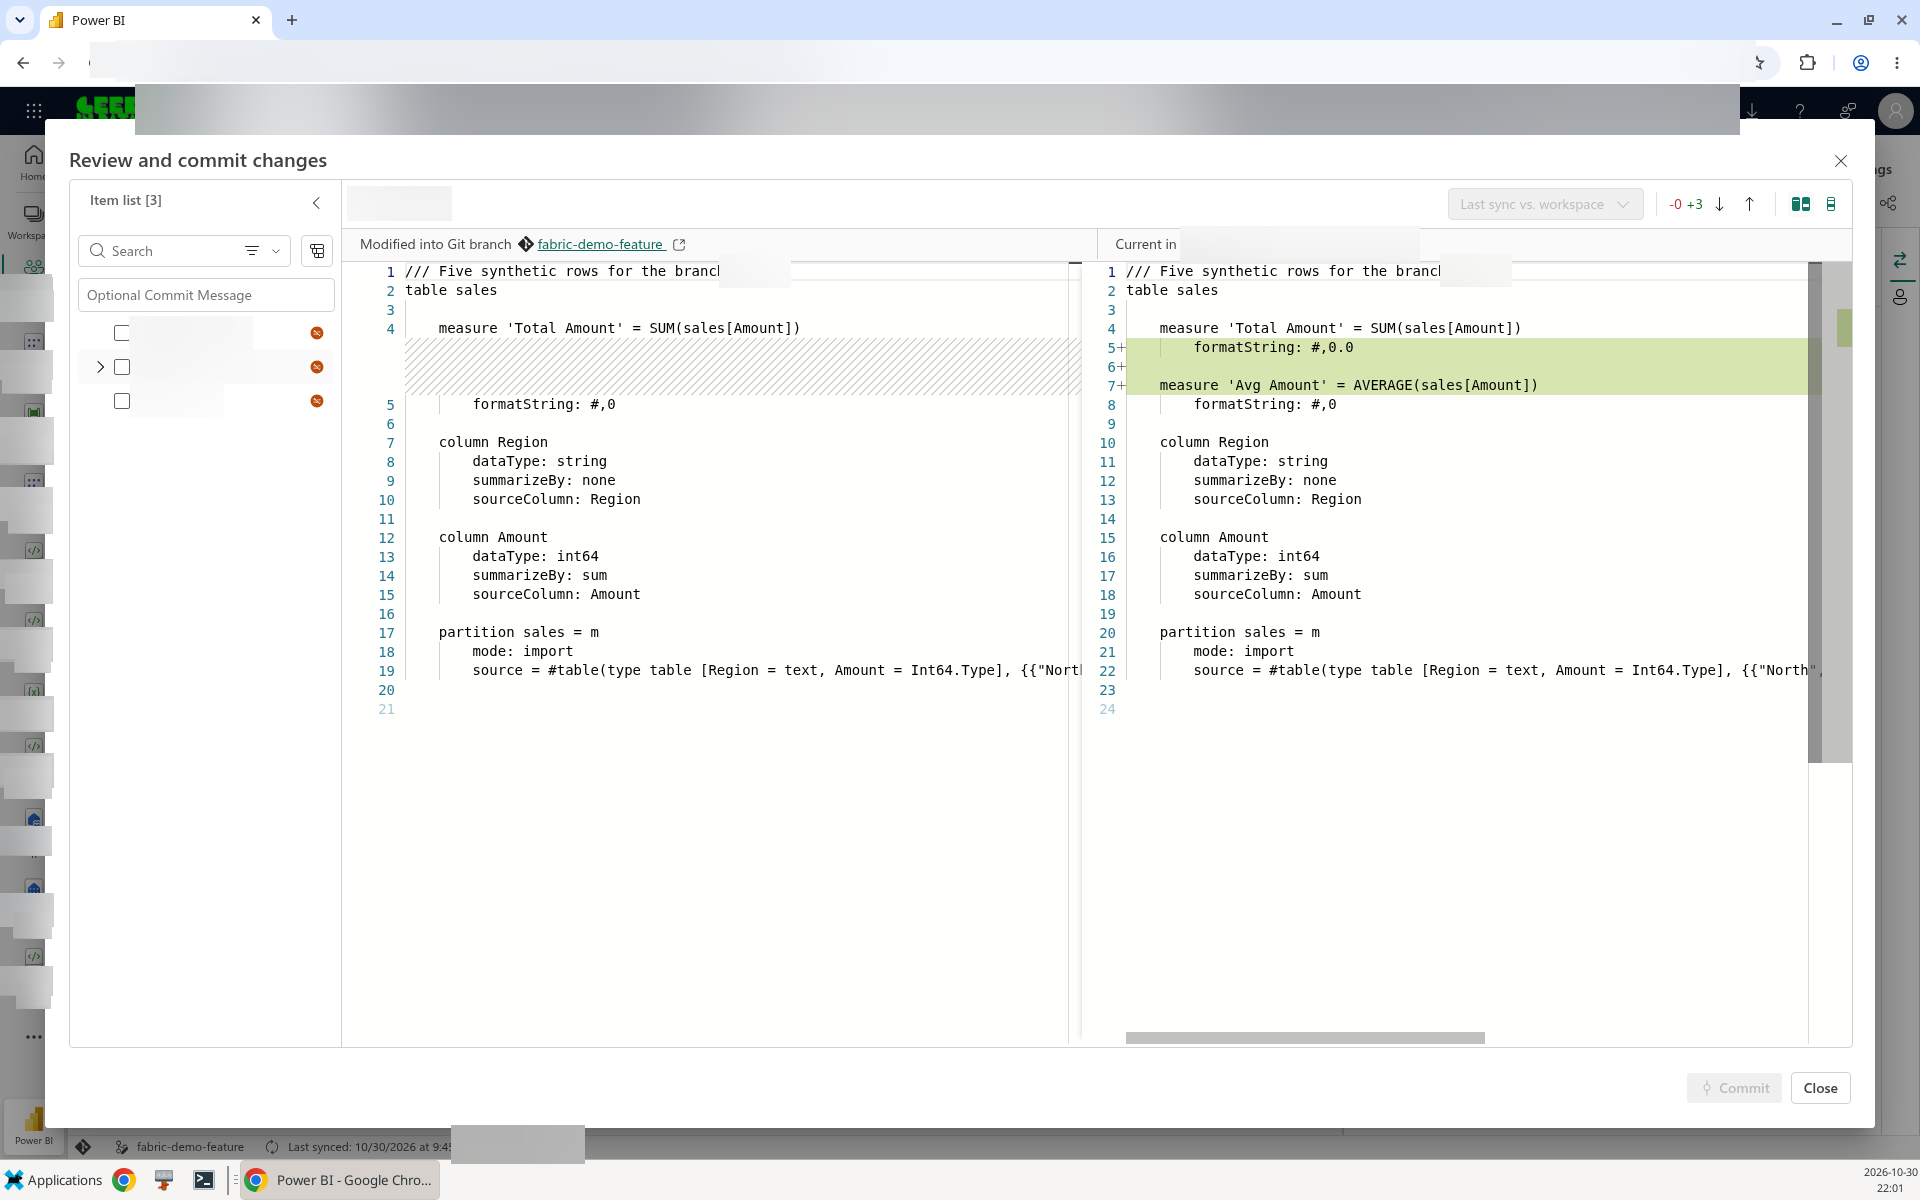The image size is (1920, 1200).
Task: Open a new browser tab
Action: [292, 20]
